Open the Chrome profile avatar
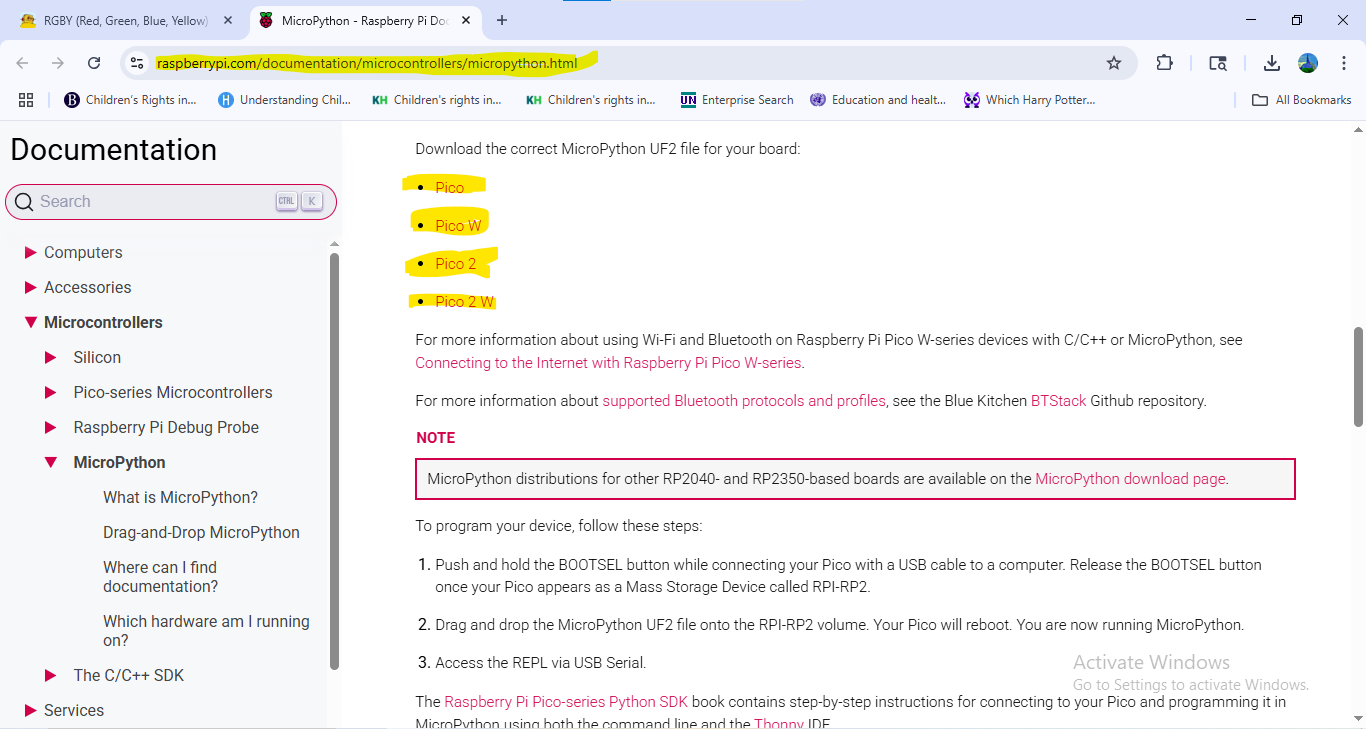 click(x=1308, y=63)
